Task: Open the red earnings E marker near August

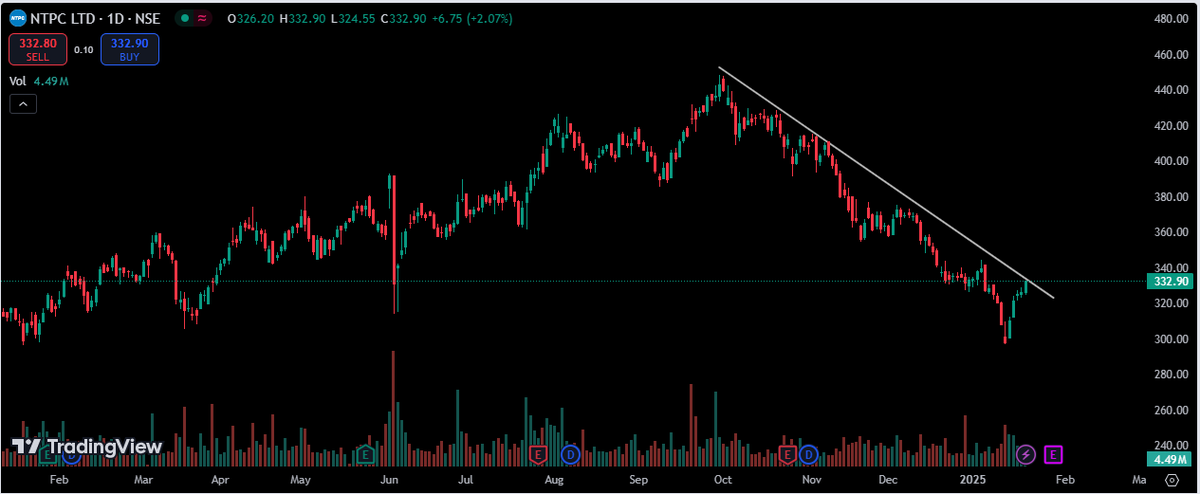Action: tap(538, 455)
